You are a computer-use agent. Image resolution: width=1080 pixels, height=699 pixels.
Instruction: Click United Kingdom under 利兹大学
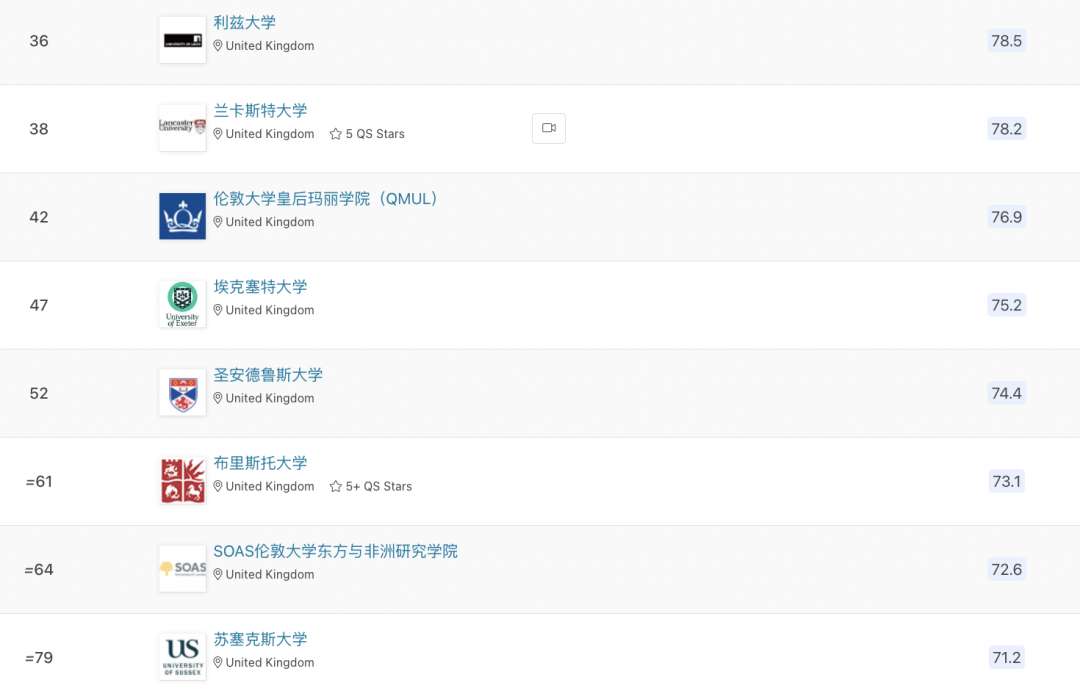(x=270, y=46)
